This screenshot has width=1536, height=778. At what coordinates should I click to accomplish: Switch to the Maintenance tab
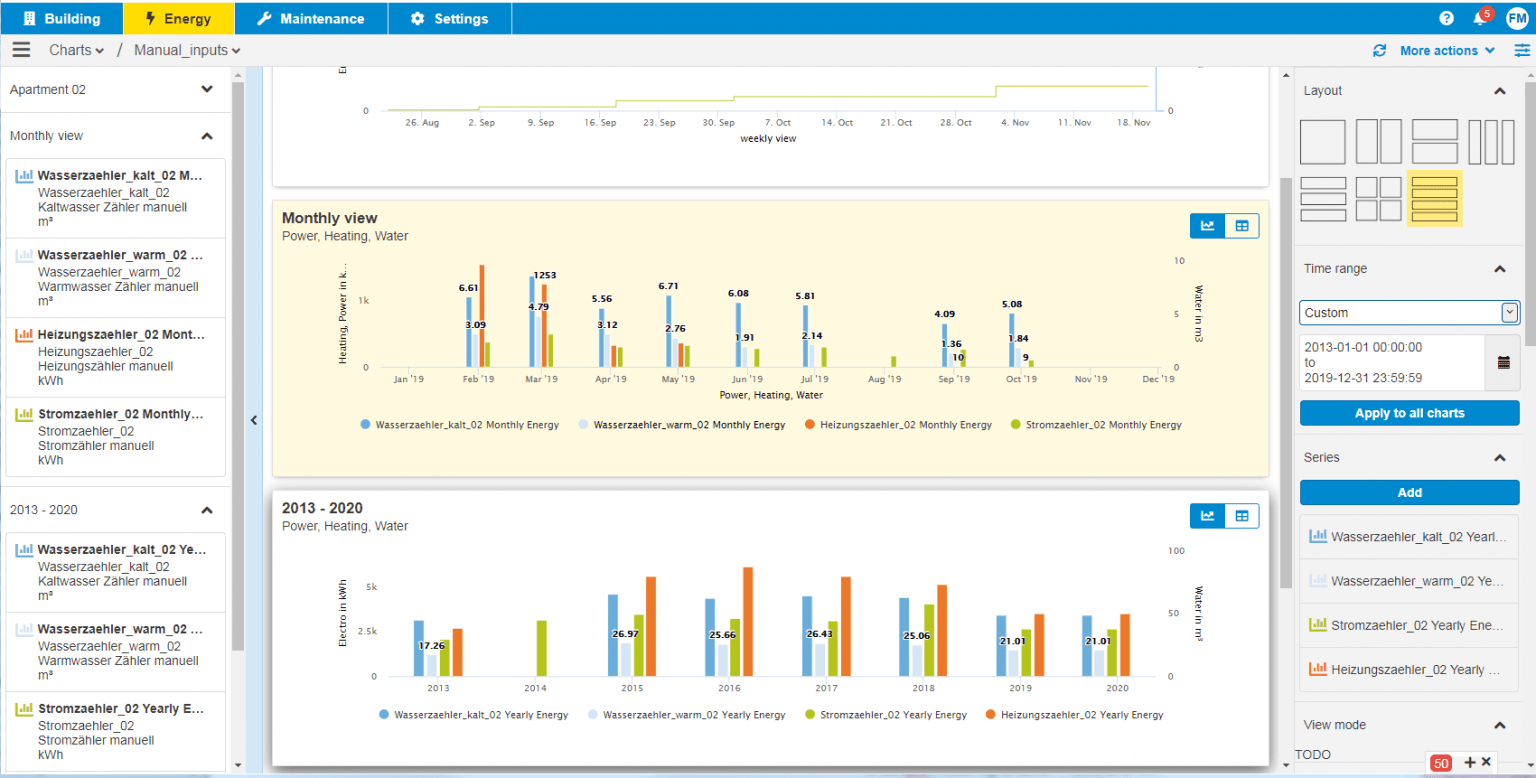pyautogui.click(x=310, y=17)
